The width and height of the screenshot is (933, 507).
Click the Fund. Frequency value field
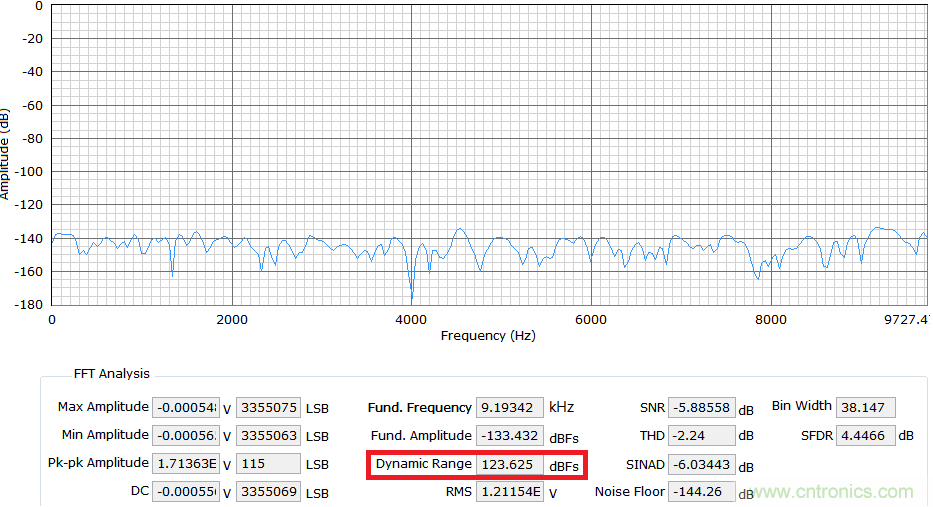pyautogui.click(x=510, y=408)
